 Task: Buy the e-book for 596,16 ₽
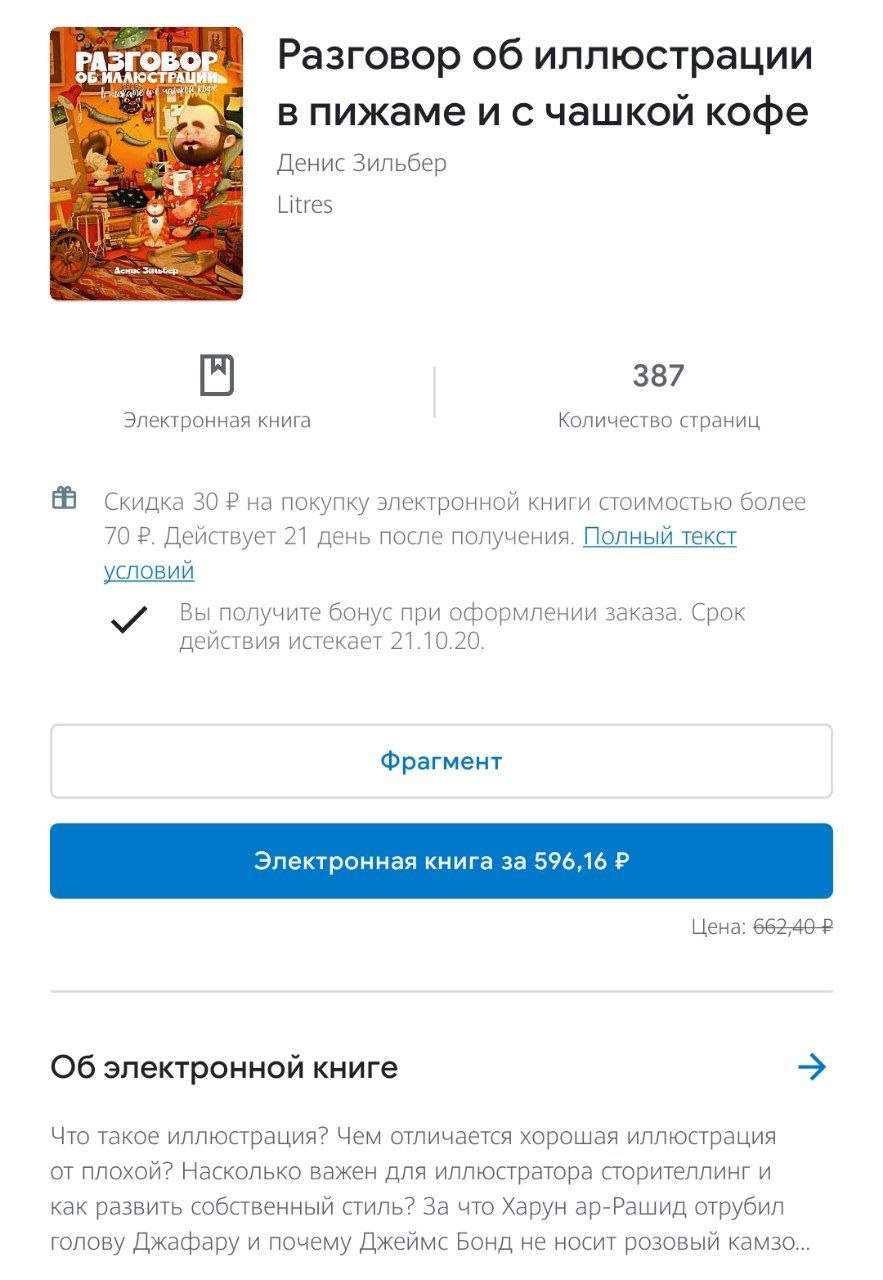click(441, 861)
